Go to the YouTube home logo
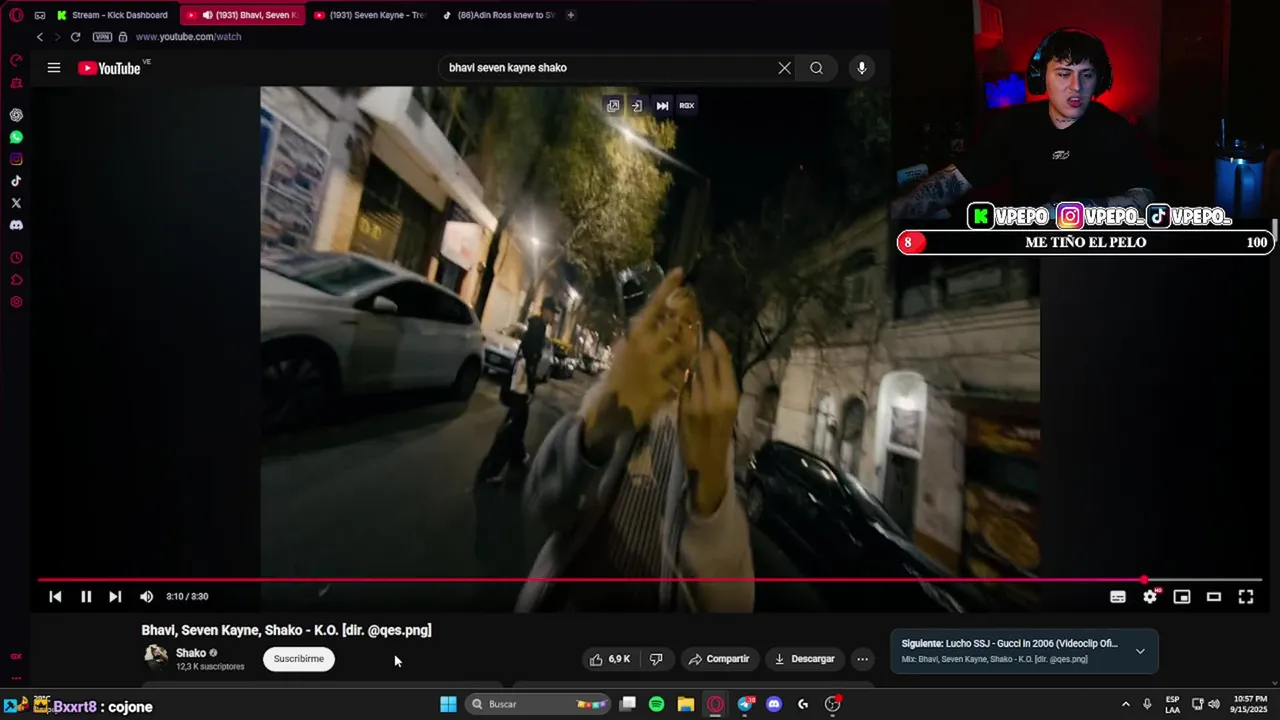Viewport: 1280px width, 720px height. (x=109, y=68)
